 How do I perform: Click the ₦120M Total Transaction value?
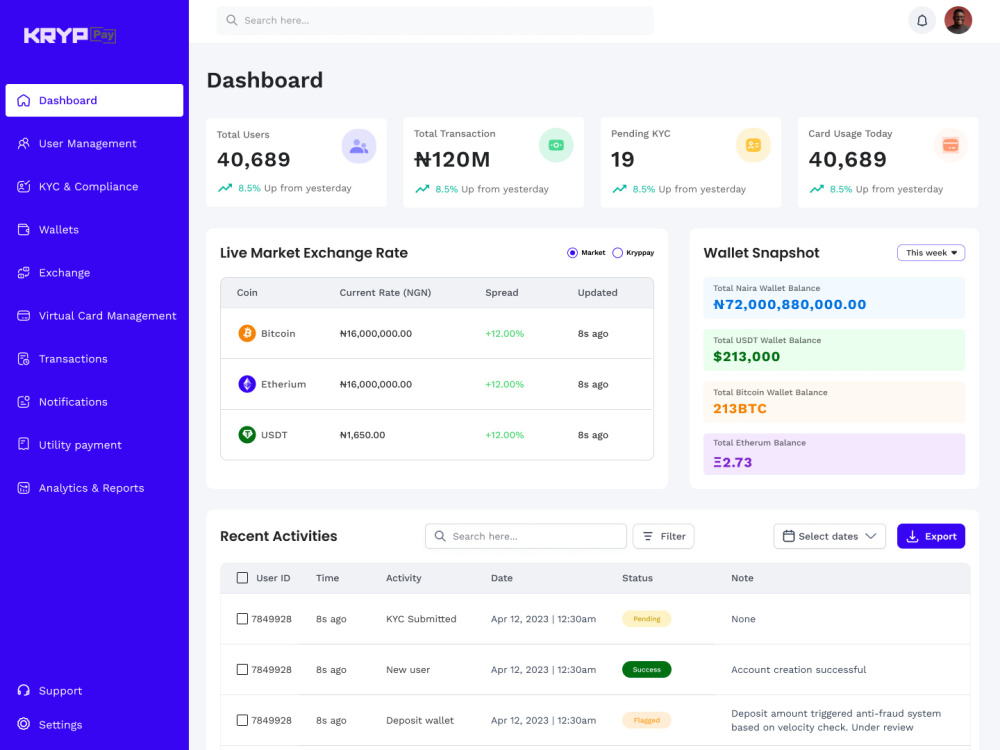click(452, 159)
